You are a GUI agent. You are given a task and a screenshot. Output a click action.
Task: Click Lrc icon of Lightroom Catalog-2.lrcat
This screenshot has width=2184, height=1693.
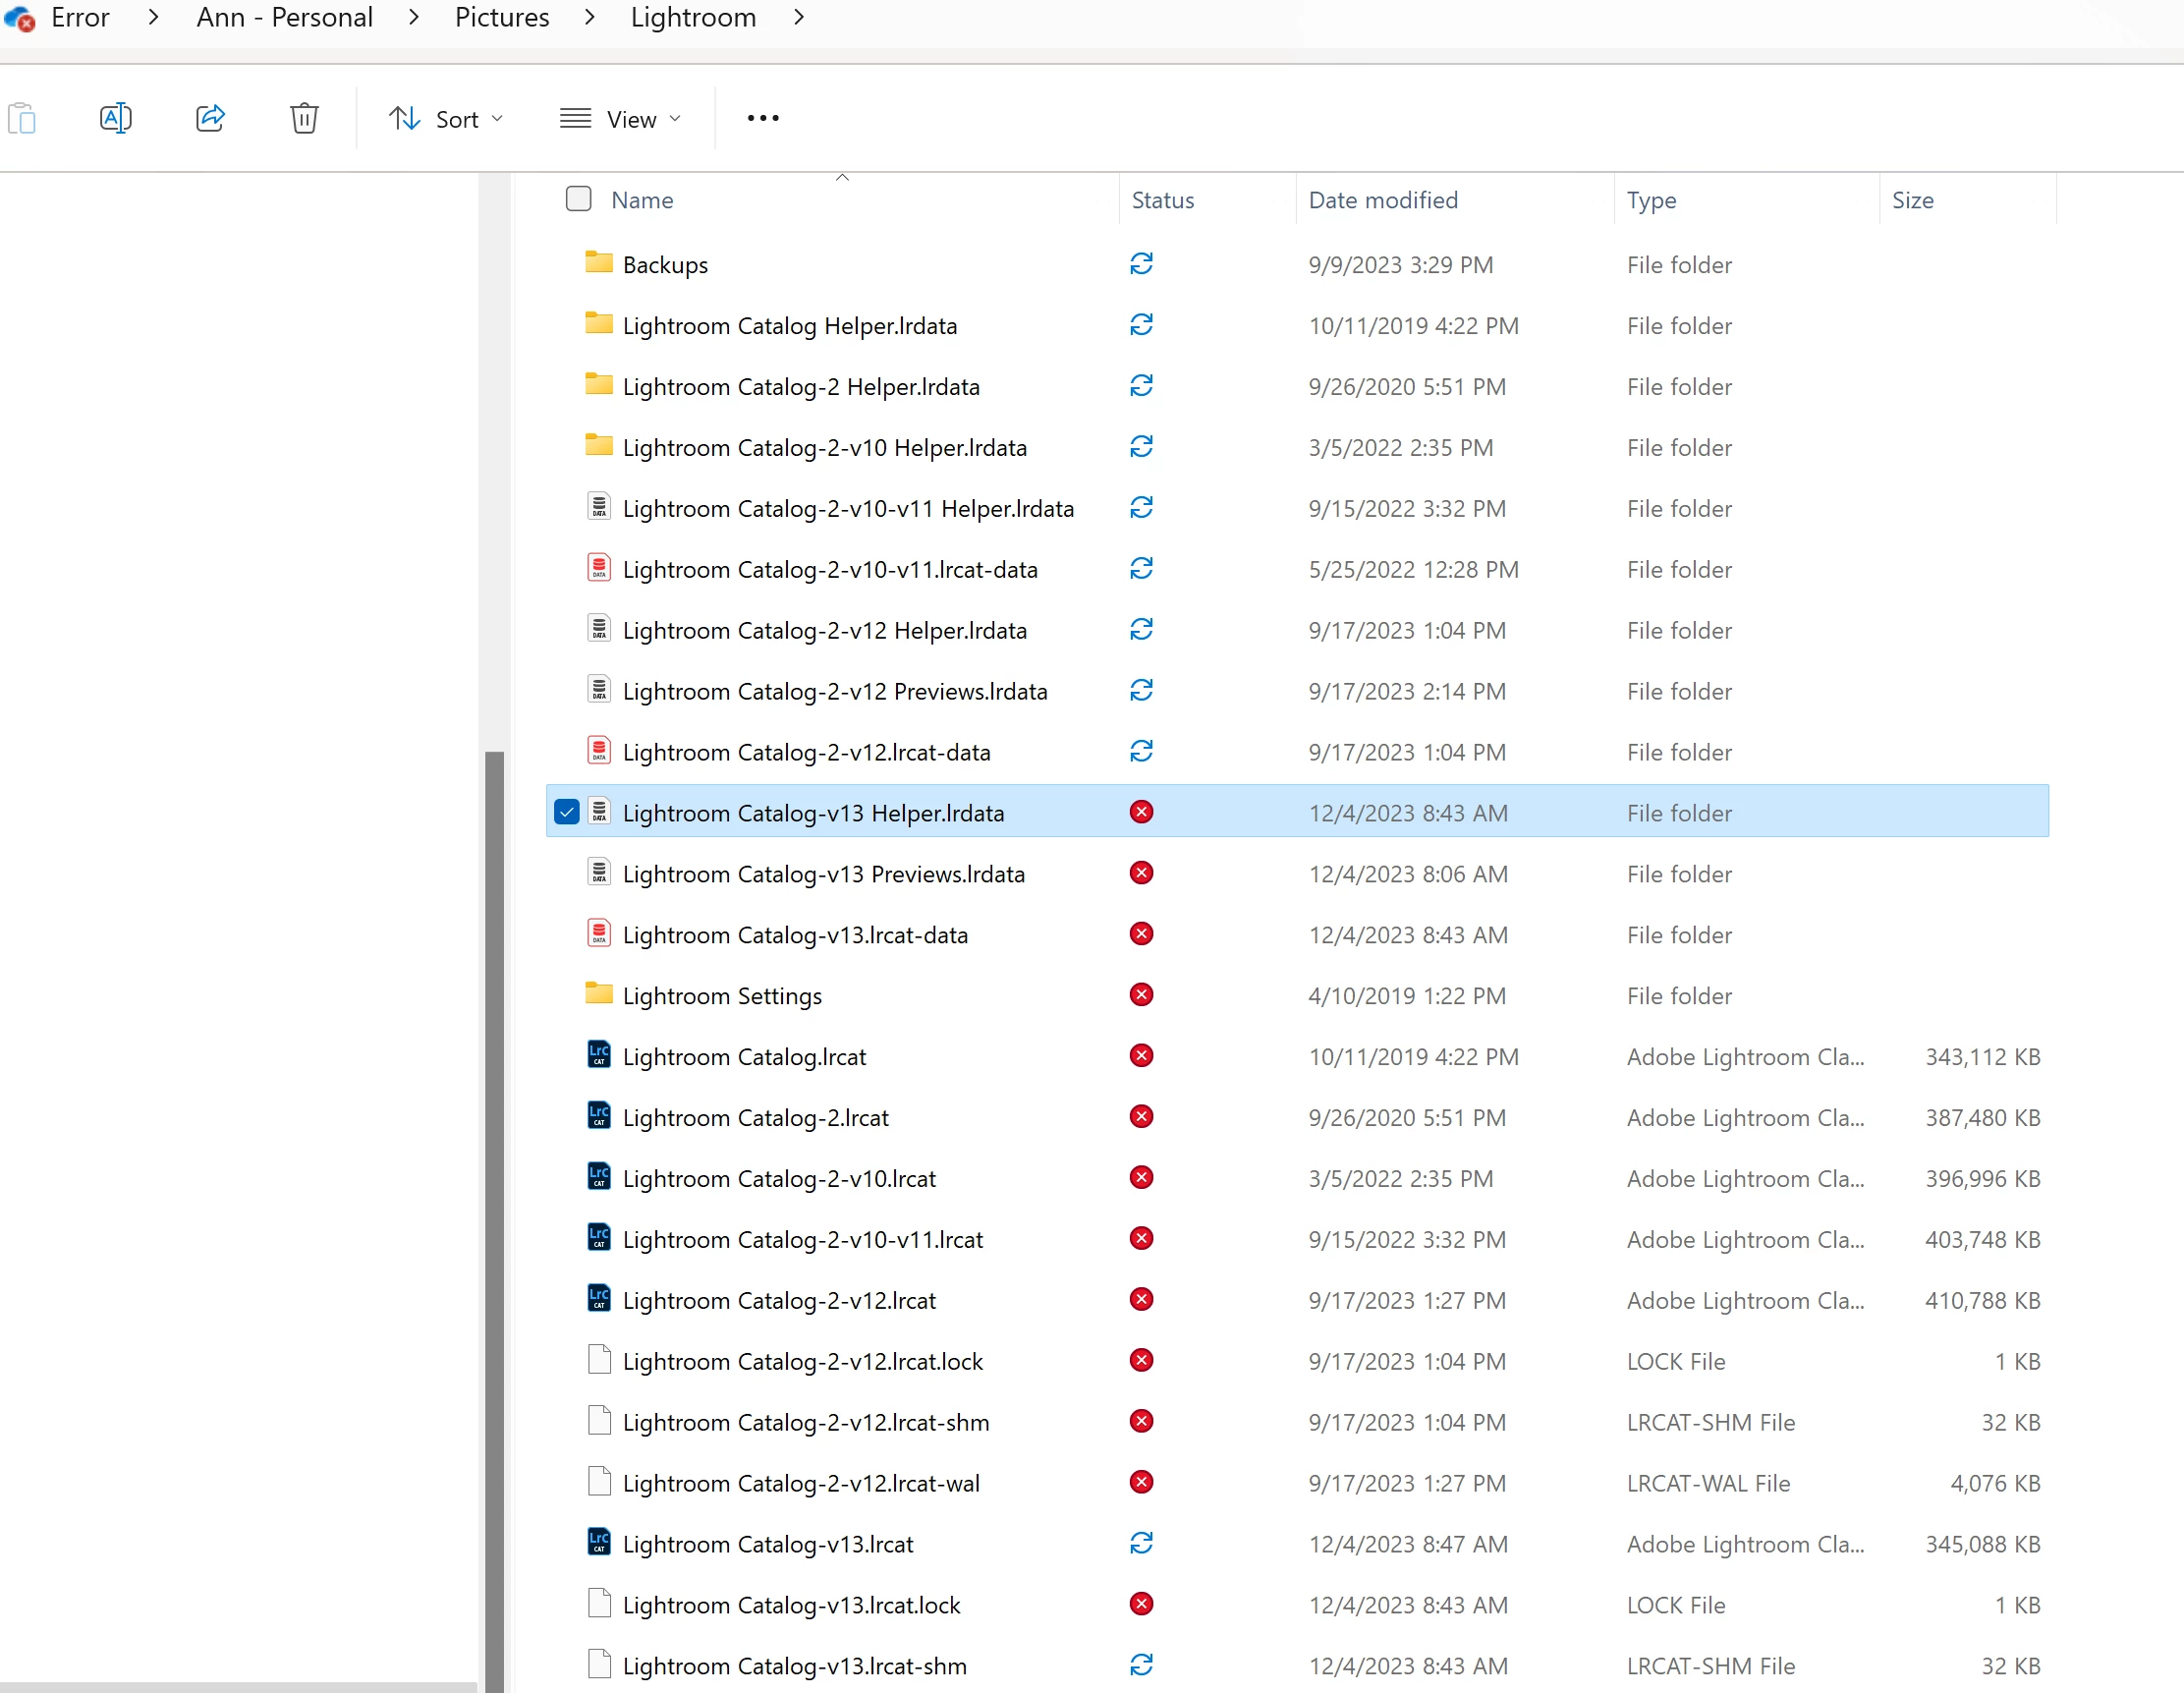[599, 1116]
